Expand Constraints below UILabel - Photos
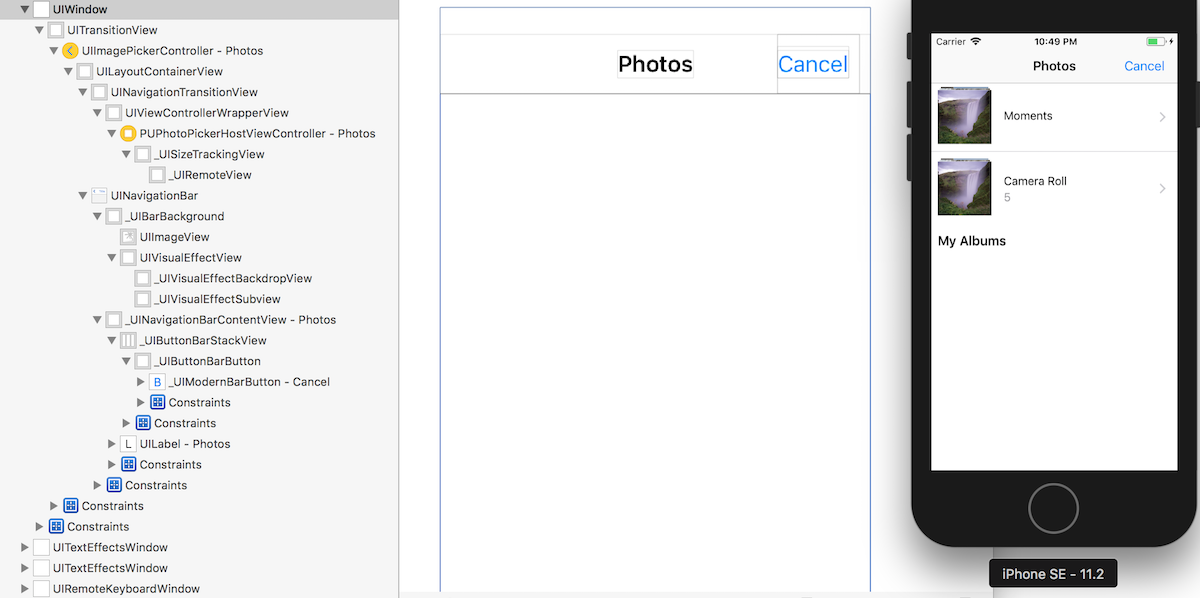Image resolution: width=1200 pixels, height=598 pixels. pyautogui.click(x=111, y=464)
